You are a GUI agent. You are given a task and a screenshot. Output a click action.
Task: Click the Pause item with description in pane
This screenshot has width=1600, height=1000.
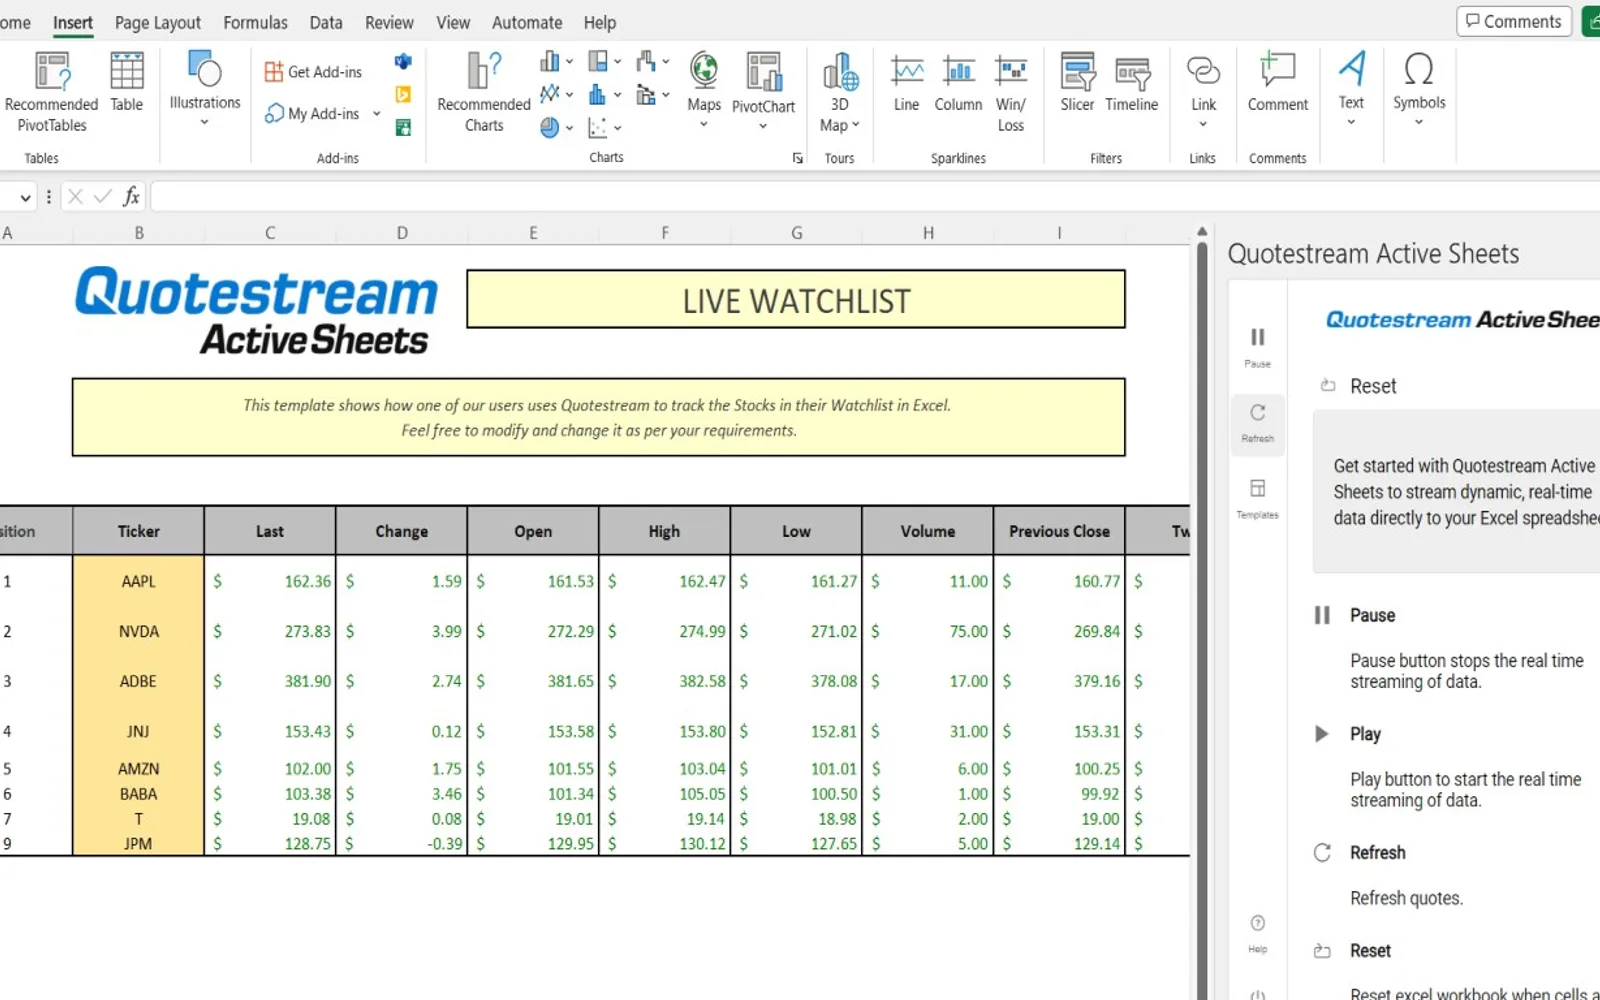click(1355, 615)
